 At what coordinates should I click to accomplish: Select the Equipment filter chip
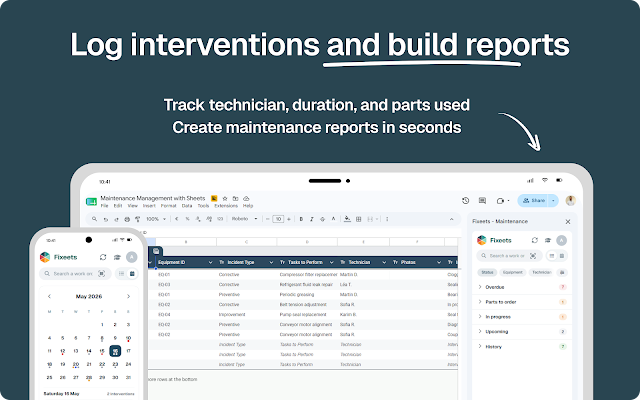click(x=513, y=272)
